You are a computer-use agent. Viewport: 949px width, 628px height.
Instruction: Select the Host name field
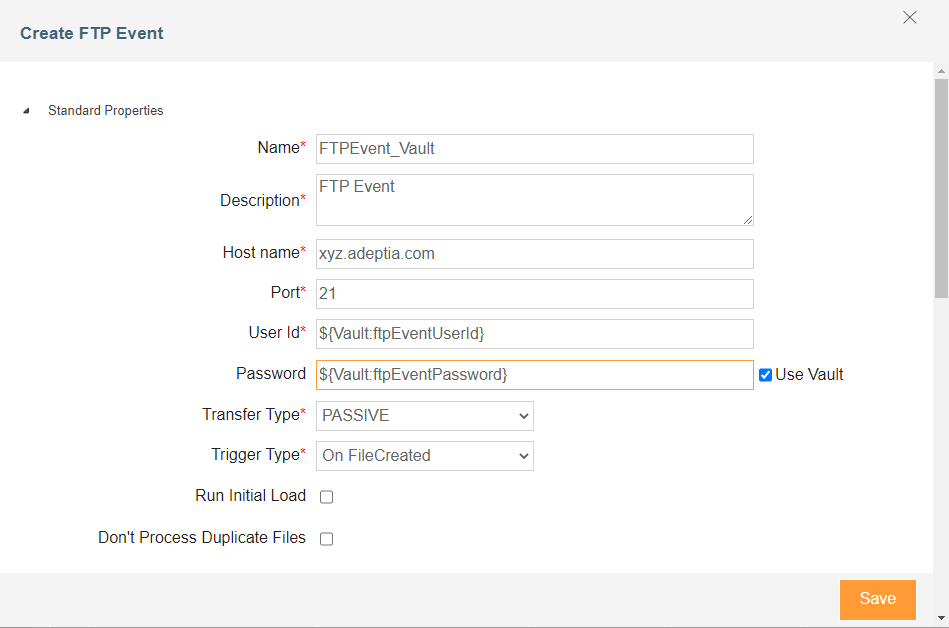[x=534, y=254]
